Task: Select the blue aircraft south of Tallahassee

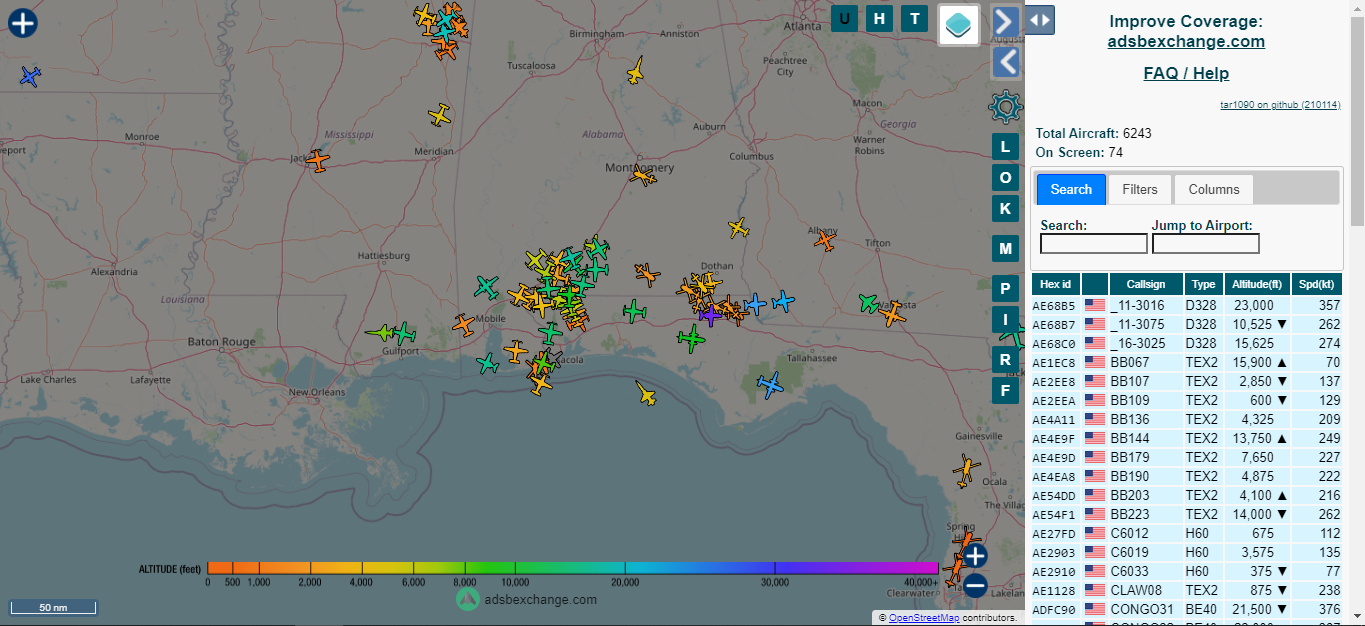Action: [770, 383]
